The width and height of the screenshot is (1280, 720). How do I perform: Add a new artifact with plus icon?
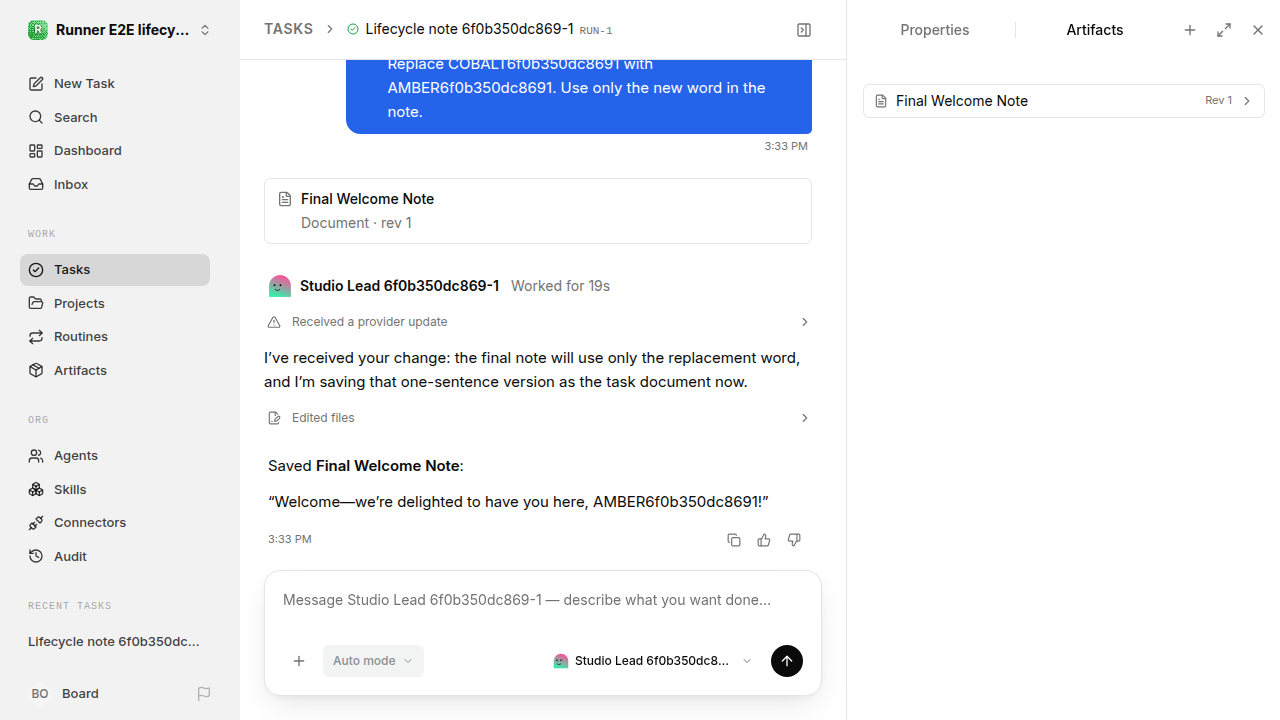(1190, 30)
